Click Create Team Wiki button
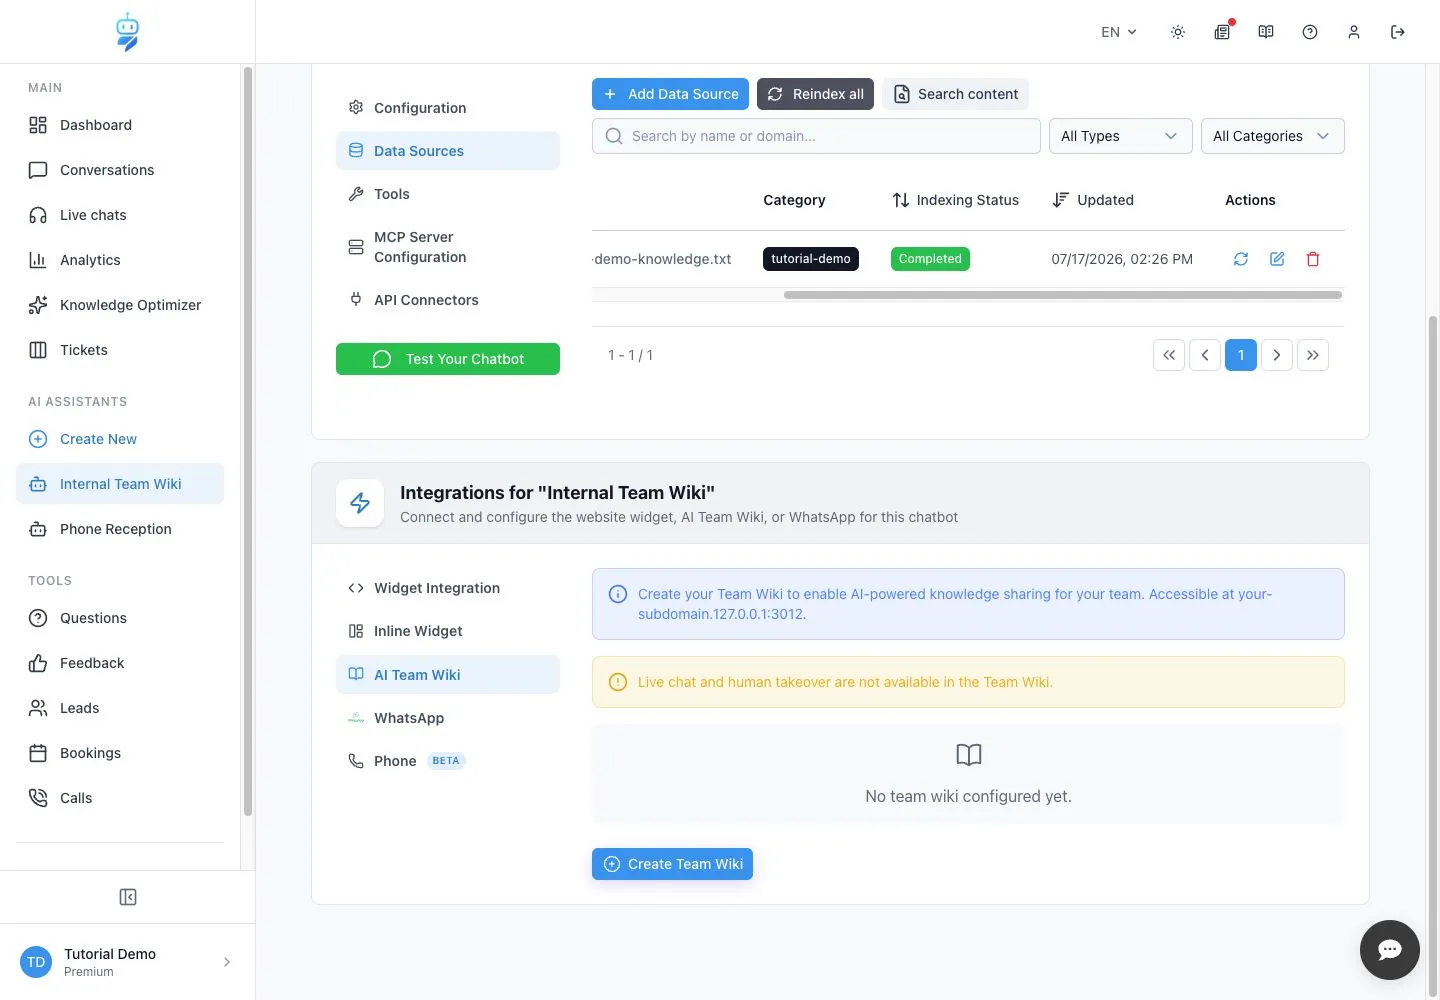The height and width of the screenshot is (1000, 1440). coord(672,864)
